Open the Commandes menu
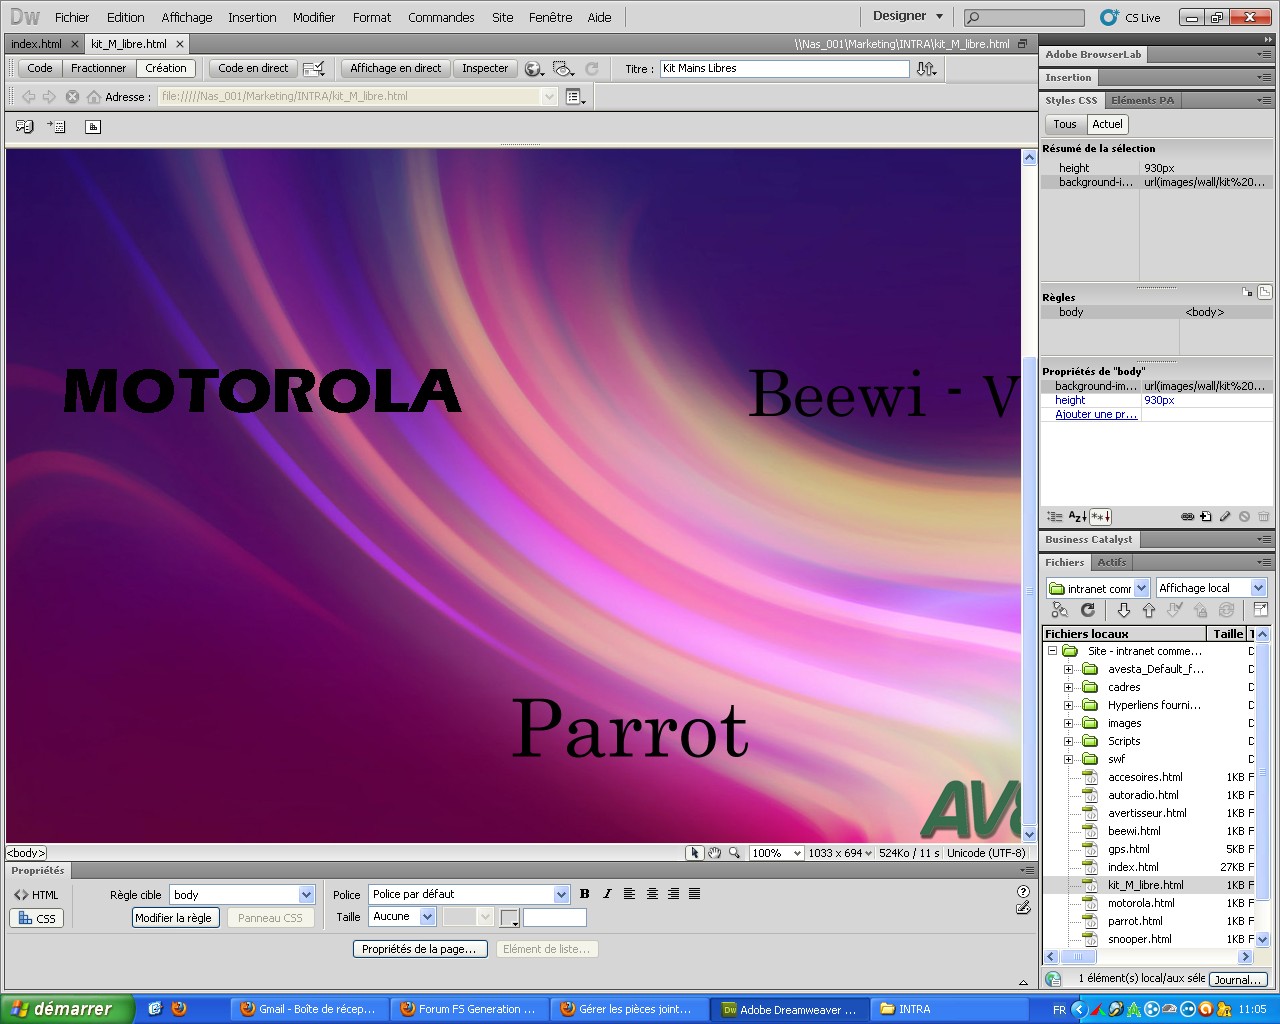1280x1024 pixels. click(441, 17)
